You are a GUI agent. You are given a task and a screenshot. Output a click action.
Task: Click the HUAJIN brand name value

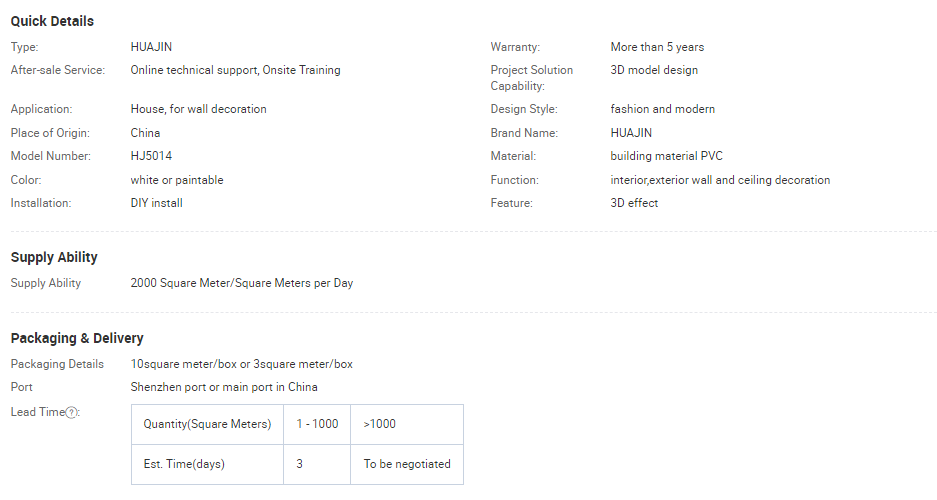click(x=631, y=133)
